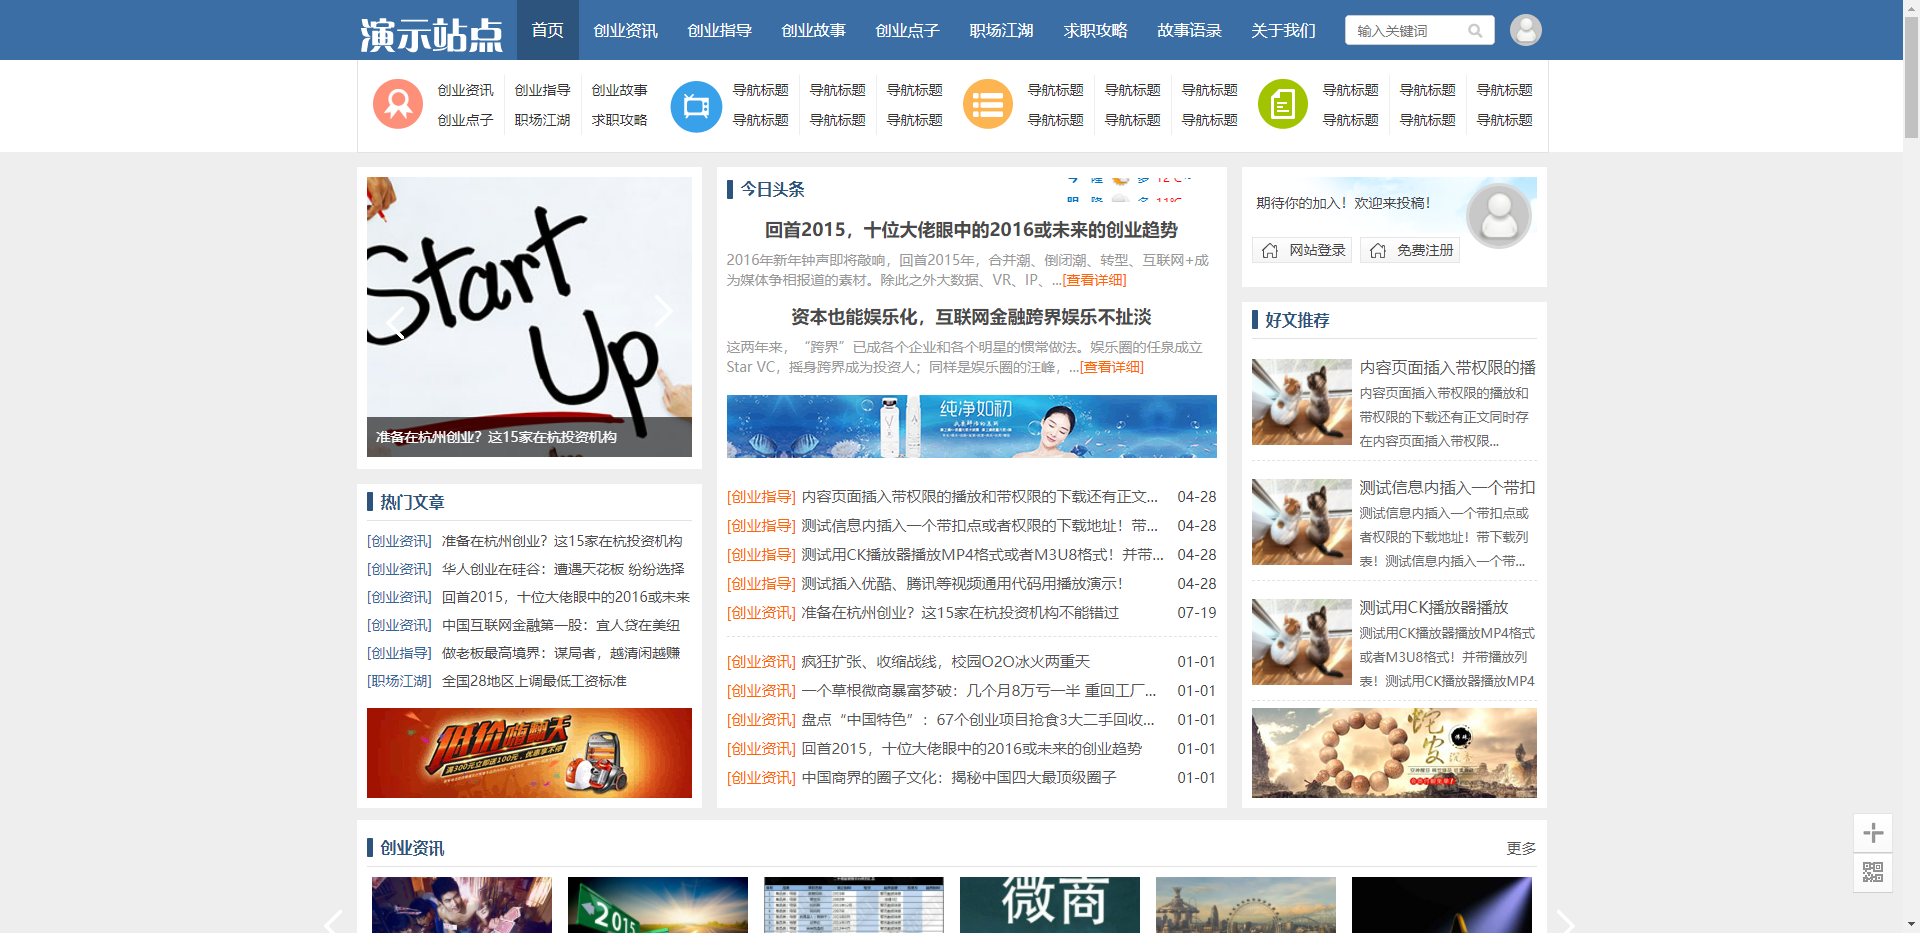Click the plus floating side button
Viewport: 1920px width, 933px height.
(x=1873, y=833)
